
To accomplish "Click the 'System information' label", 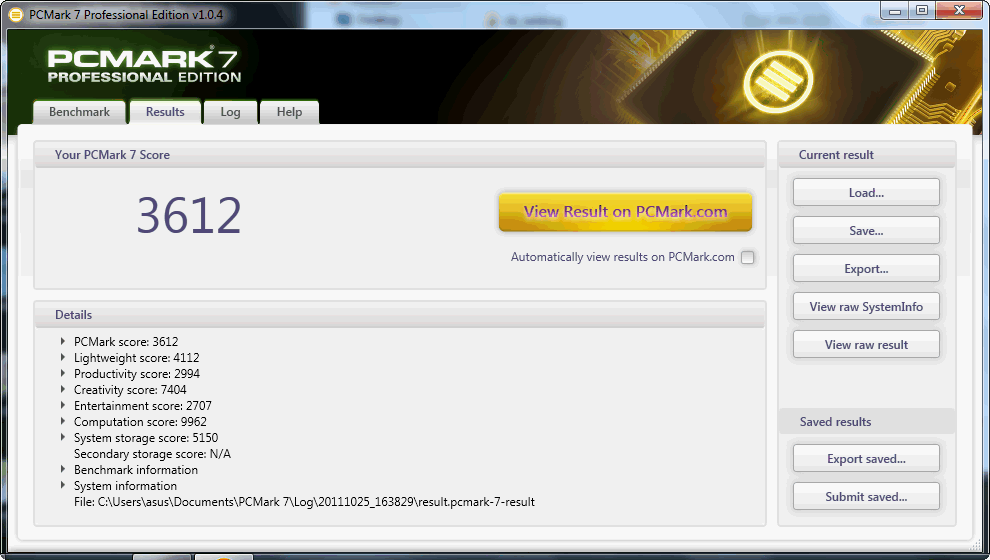I will coord(125,486).
